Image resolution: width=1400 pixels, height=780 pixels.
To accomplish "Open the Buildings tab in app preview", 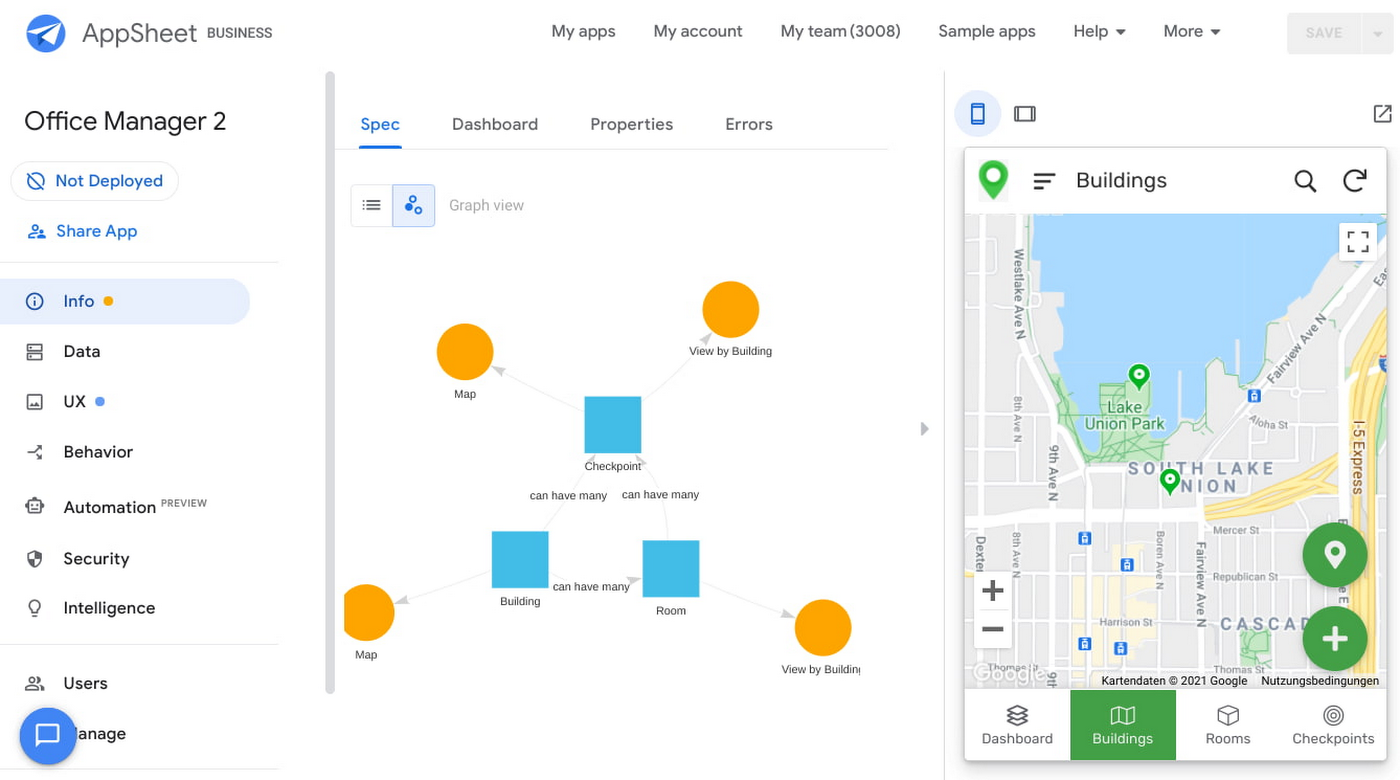I will pos(1123,725).
